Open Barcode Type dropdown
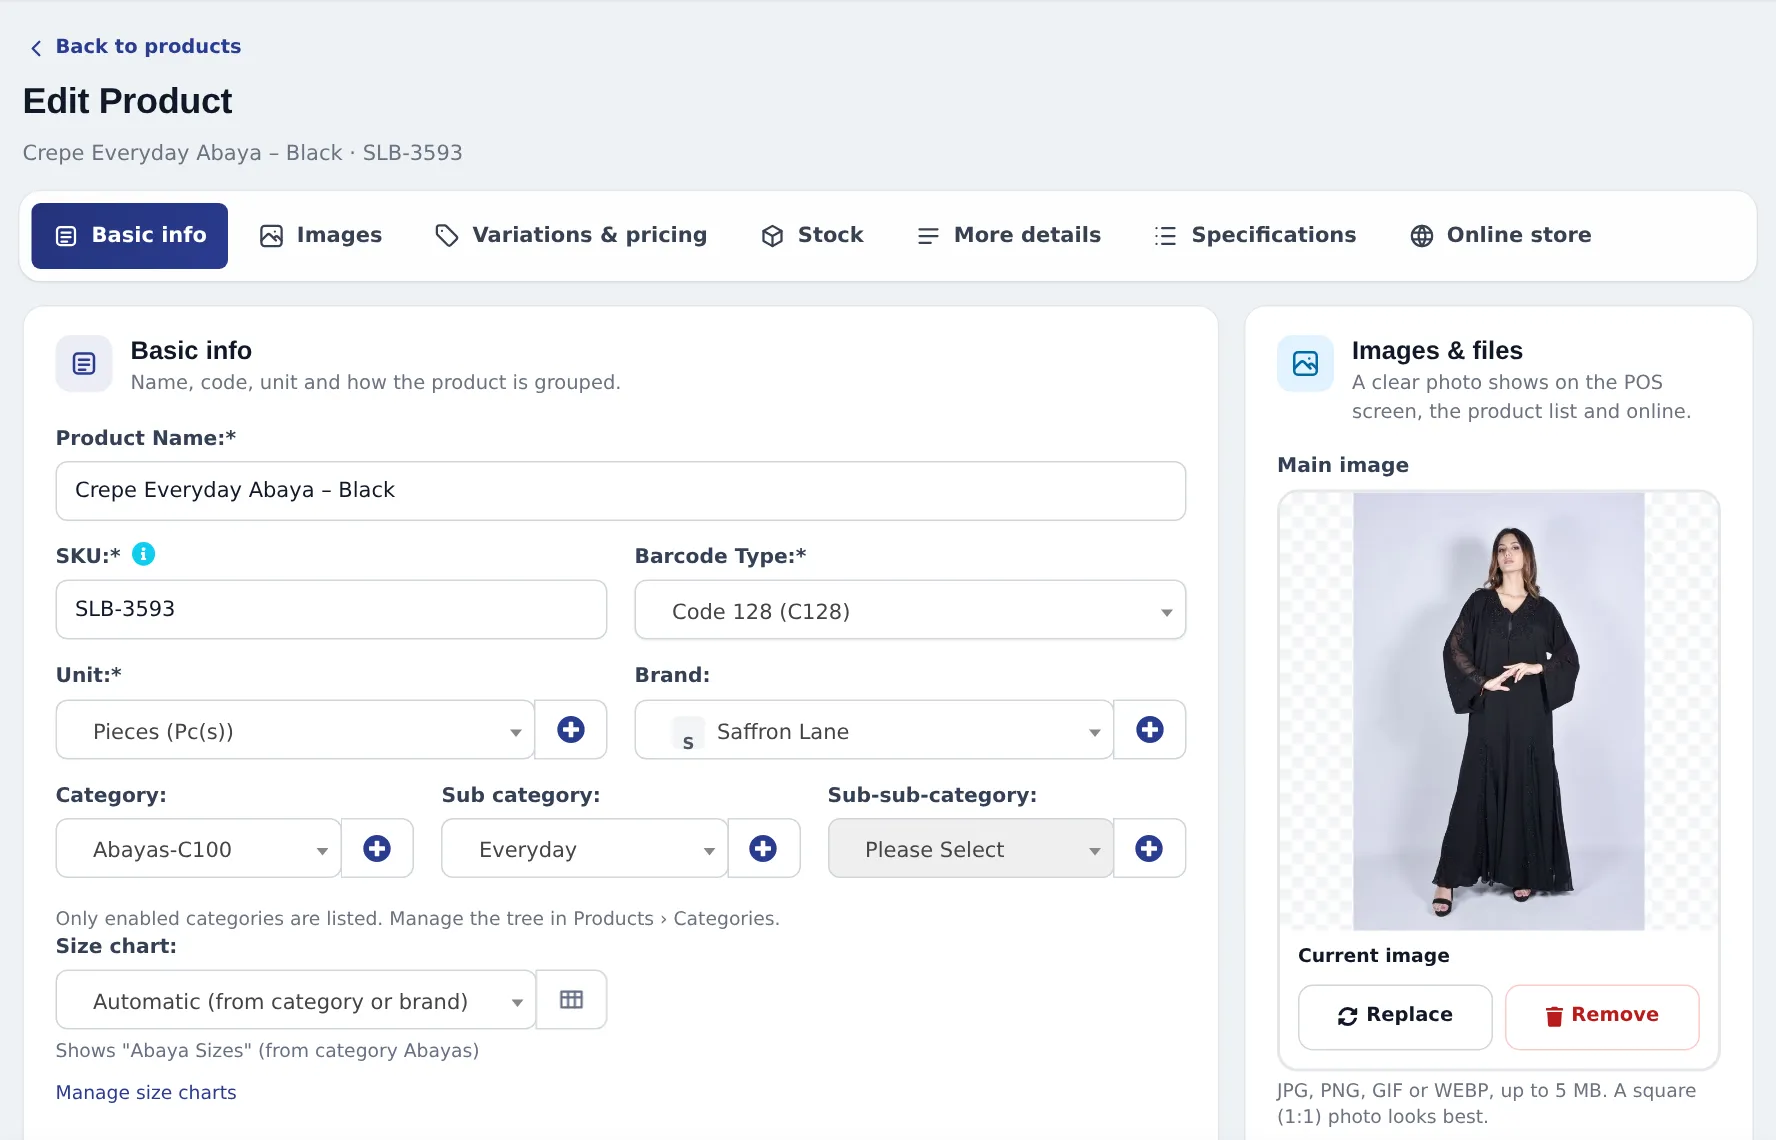The width and height of the screenshot is (1776, 1140). pos(910,610)
